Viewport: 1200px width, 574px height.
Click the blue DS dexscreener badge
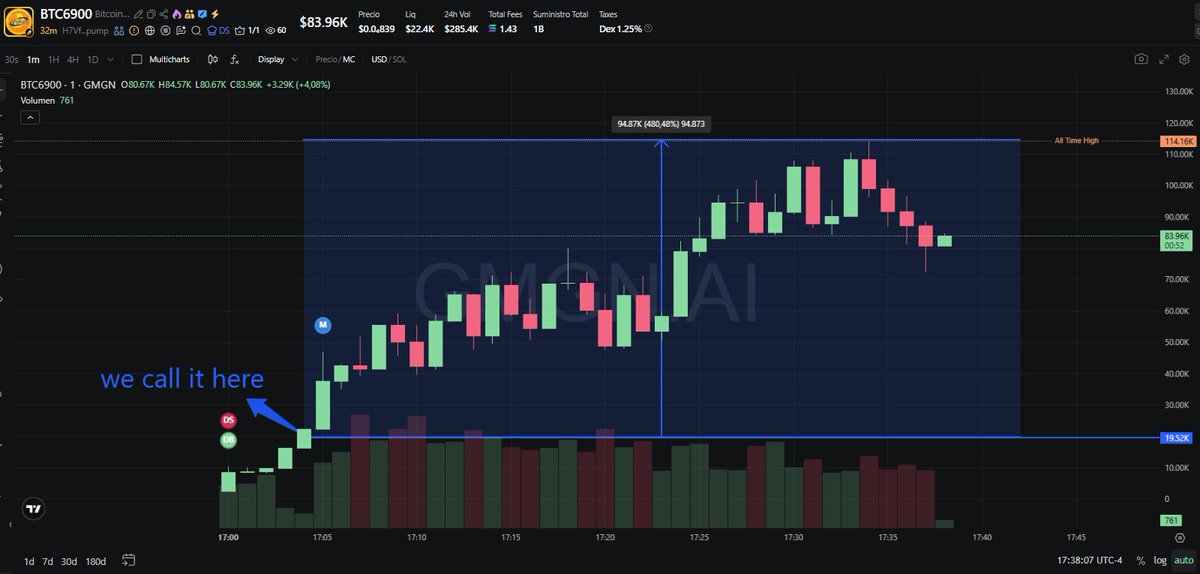pyautogui.click(x=218, y=31)
